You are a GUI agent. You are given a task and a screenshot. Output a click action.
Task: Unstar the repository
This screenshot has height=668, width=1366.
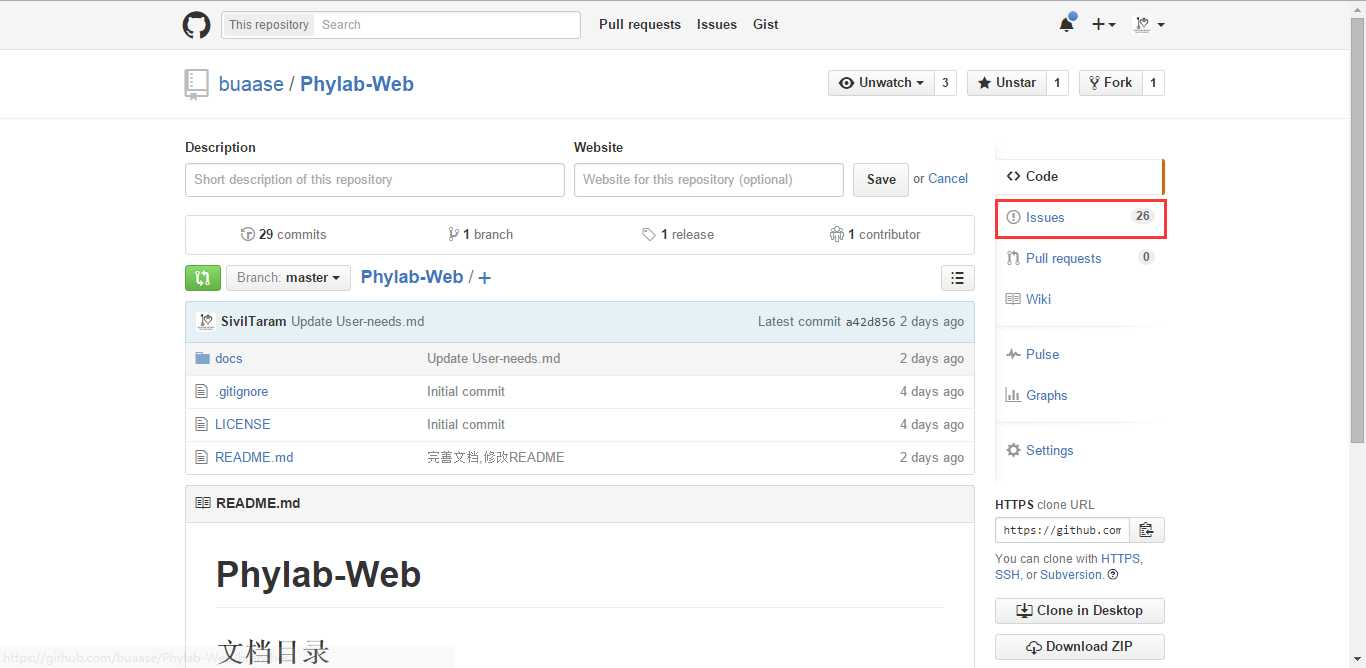coord(1006,83)
